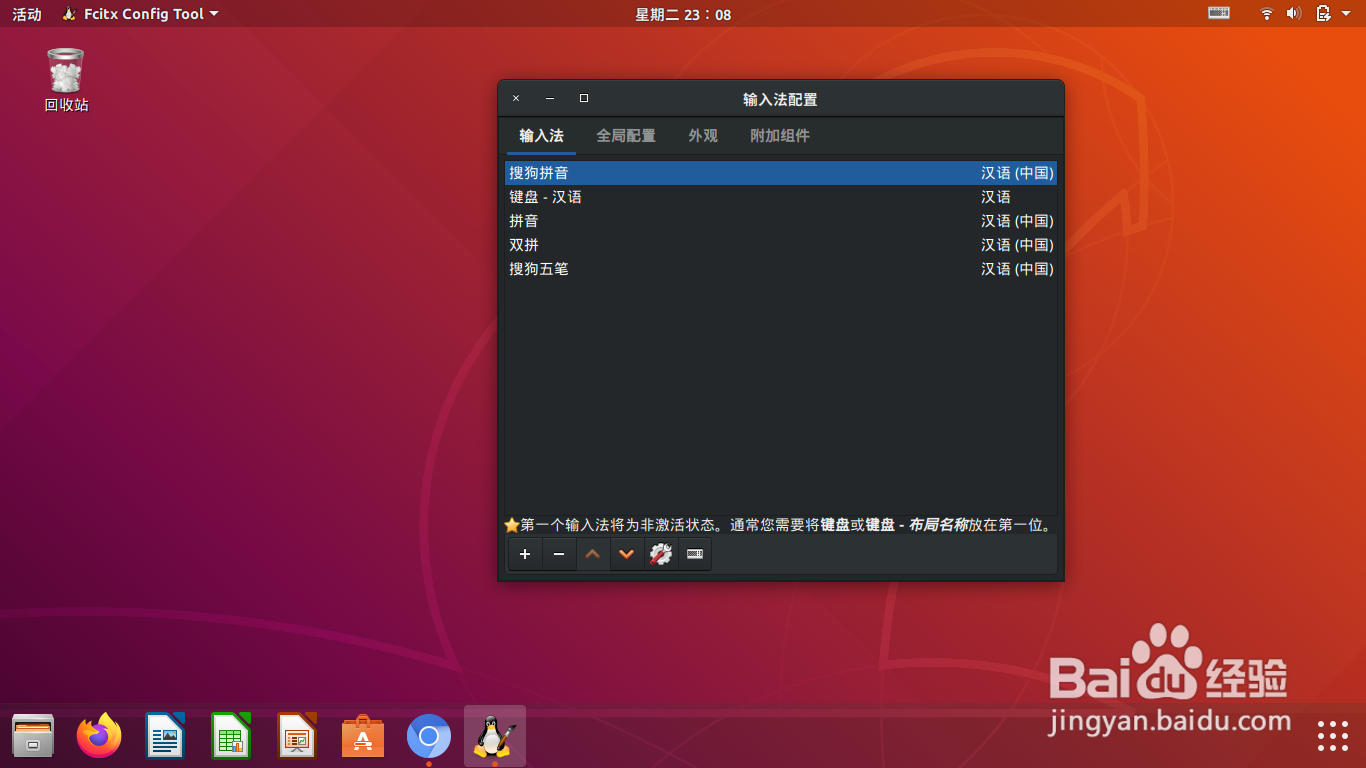Show the applications grid in the dock
1366x768 pixels.
coord(1331,736)
